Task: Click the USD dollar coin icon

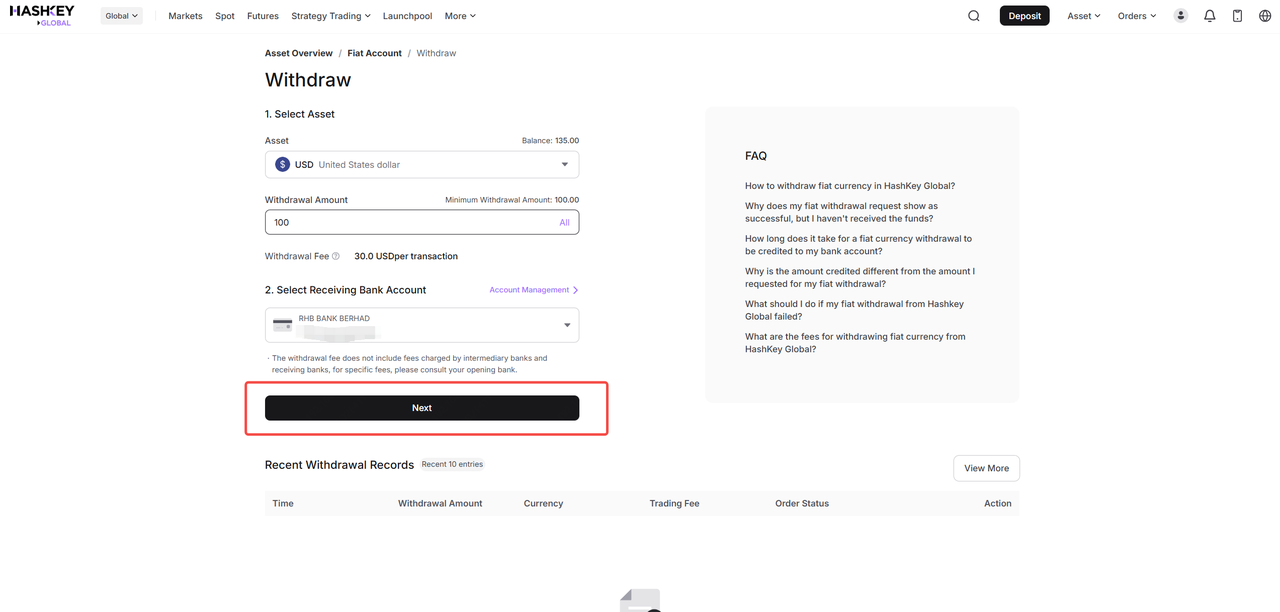Action: click(283, 165)
